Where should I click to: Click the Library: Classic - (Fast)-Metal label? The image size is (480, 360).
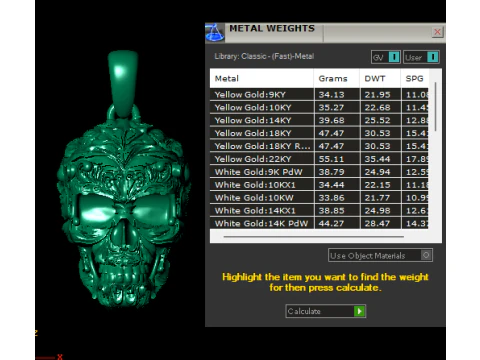click(x=264, y=56)
